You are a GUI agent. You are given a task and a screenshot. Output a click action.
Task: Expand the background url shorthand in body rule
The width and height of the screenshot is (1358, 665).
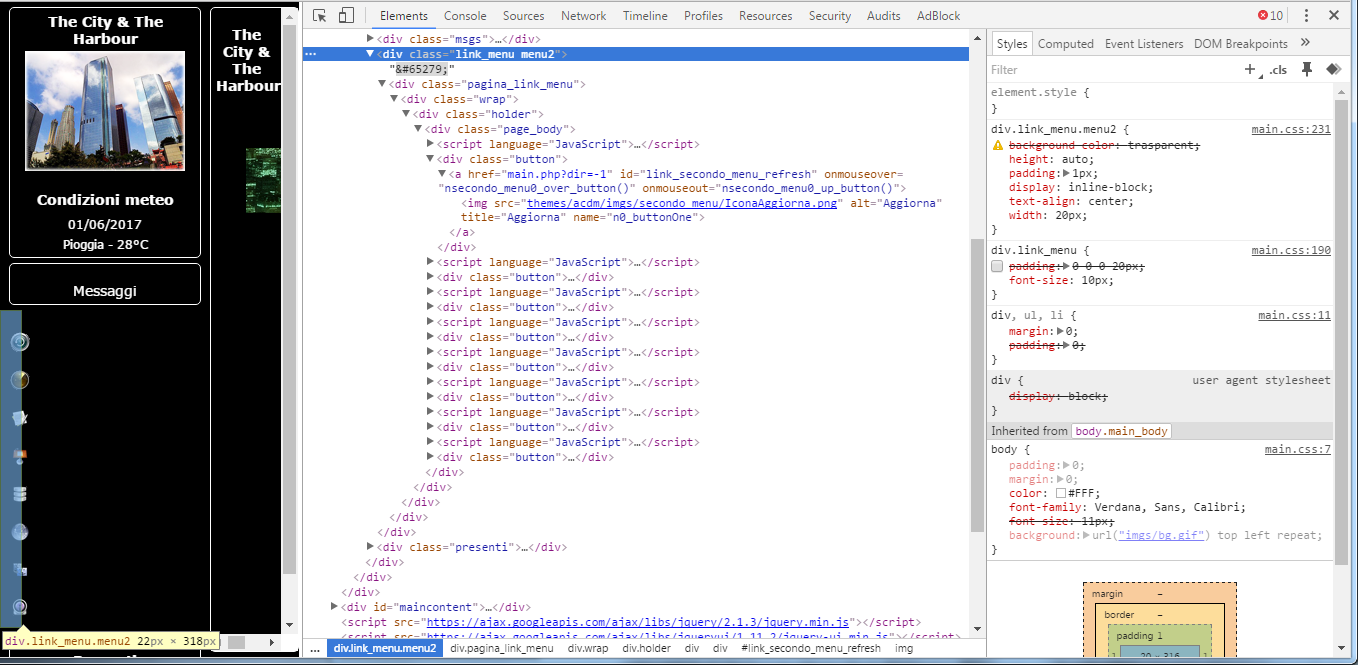tap(1086, 536)
